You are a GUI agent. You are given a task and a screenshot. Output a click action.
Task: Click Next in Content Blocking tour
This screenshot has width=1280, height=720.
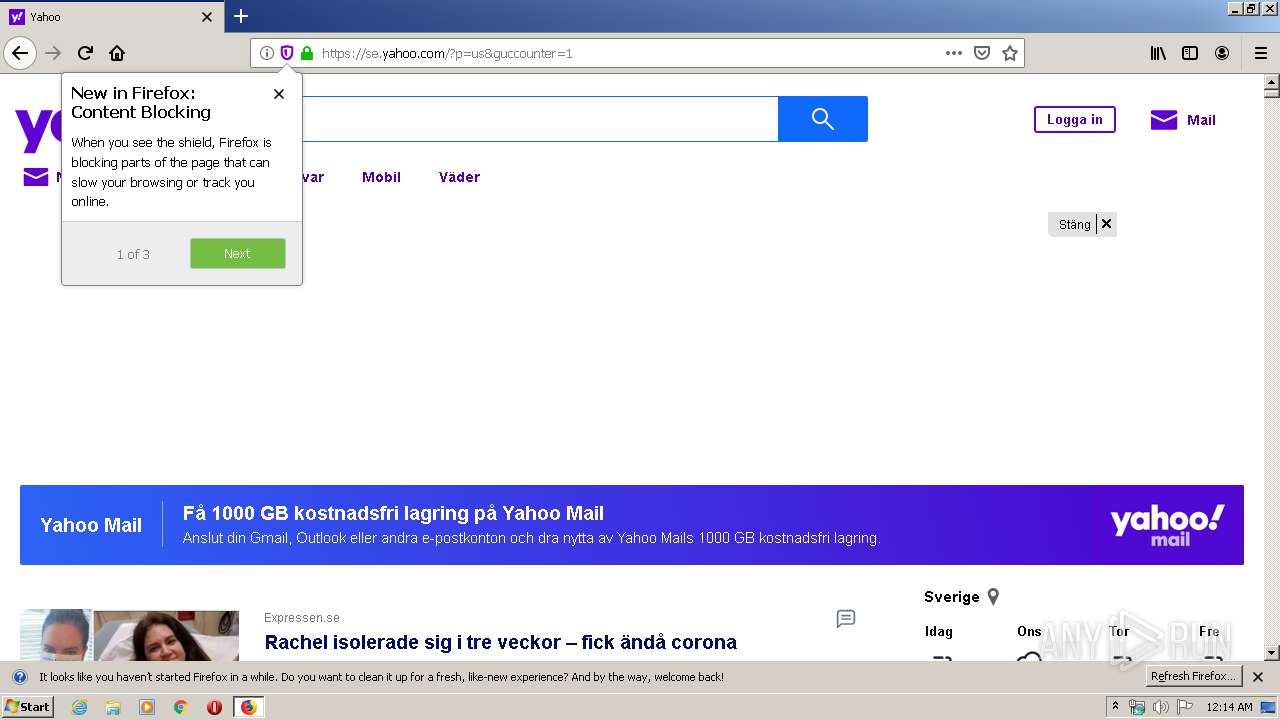[x=237, y=253]
